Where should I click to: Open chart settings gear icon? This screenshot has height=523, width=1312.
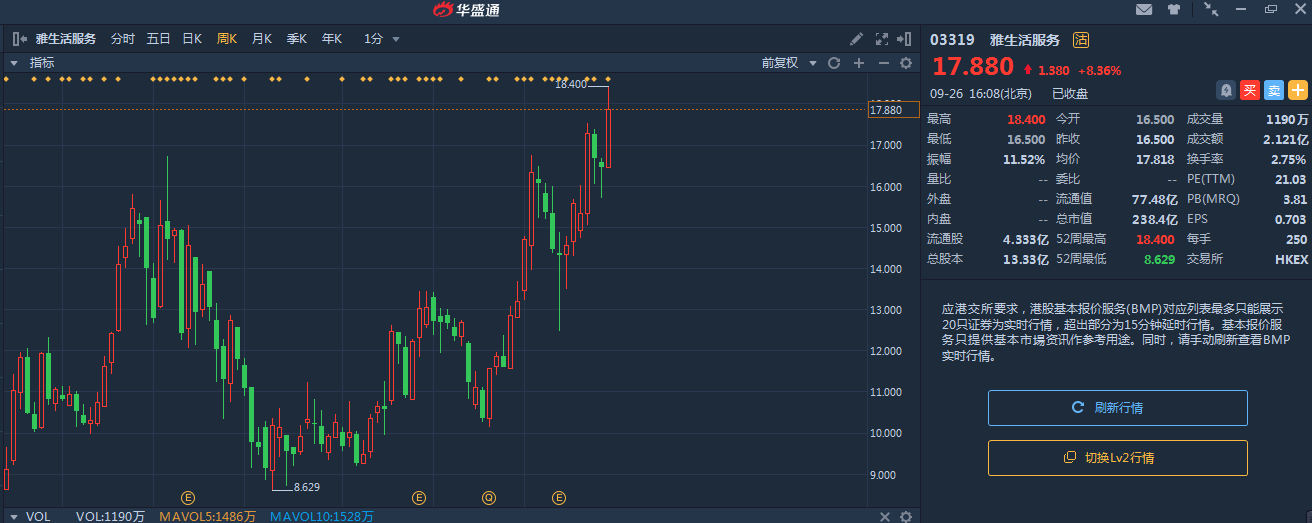coord(906,63)
